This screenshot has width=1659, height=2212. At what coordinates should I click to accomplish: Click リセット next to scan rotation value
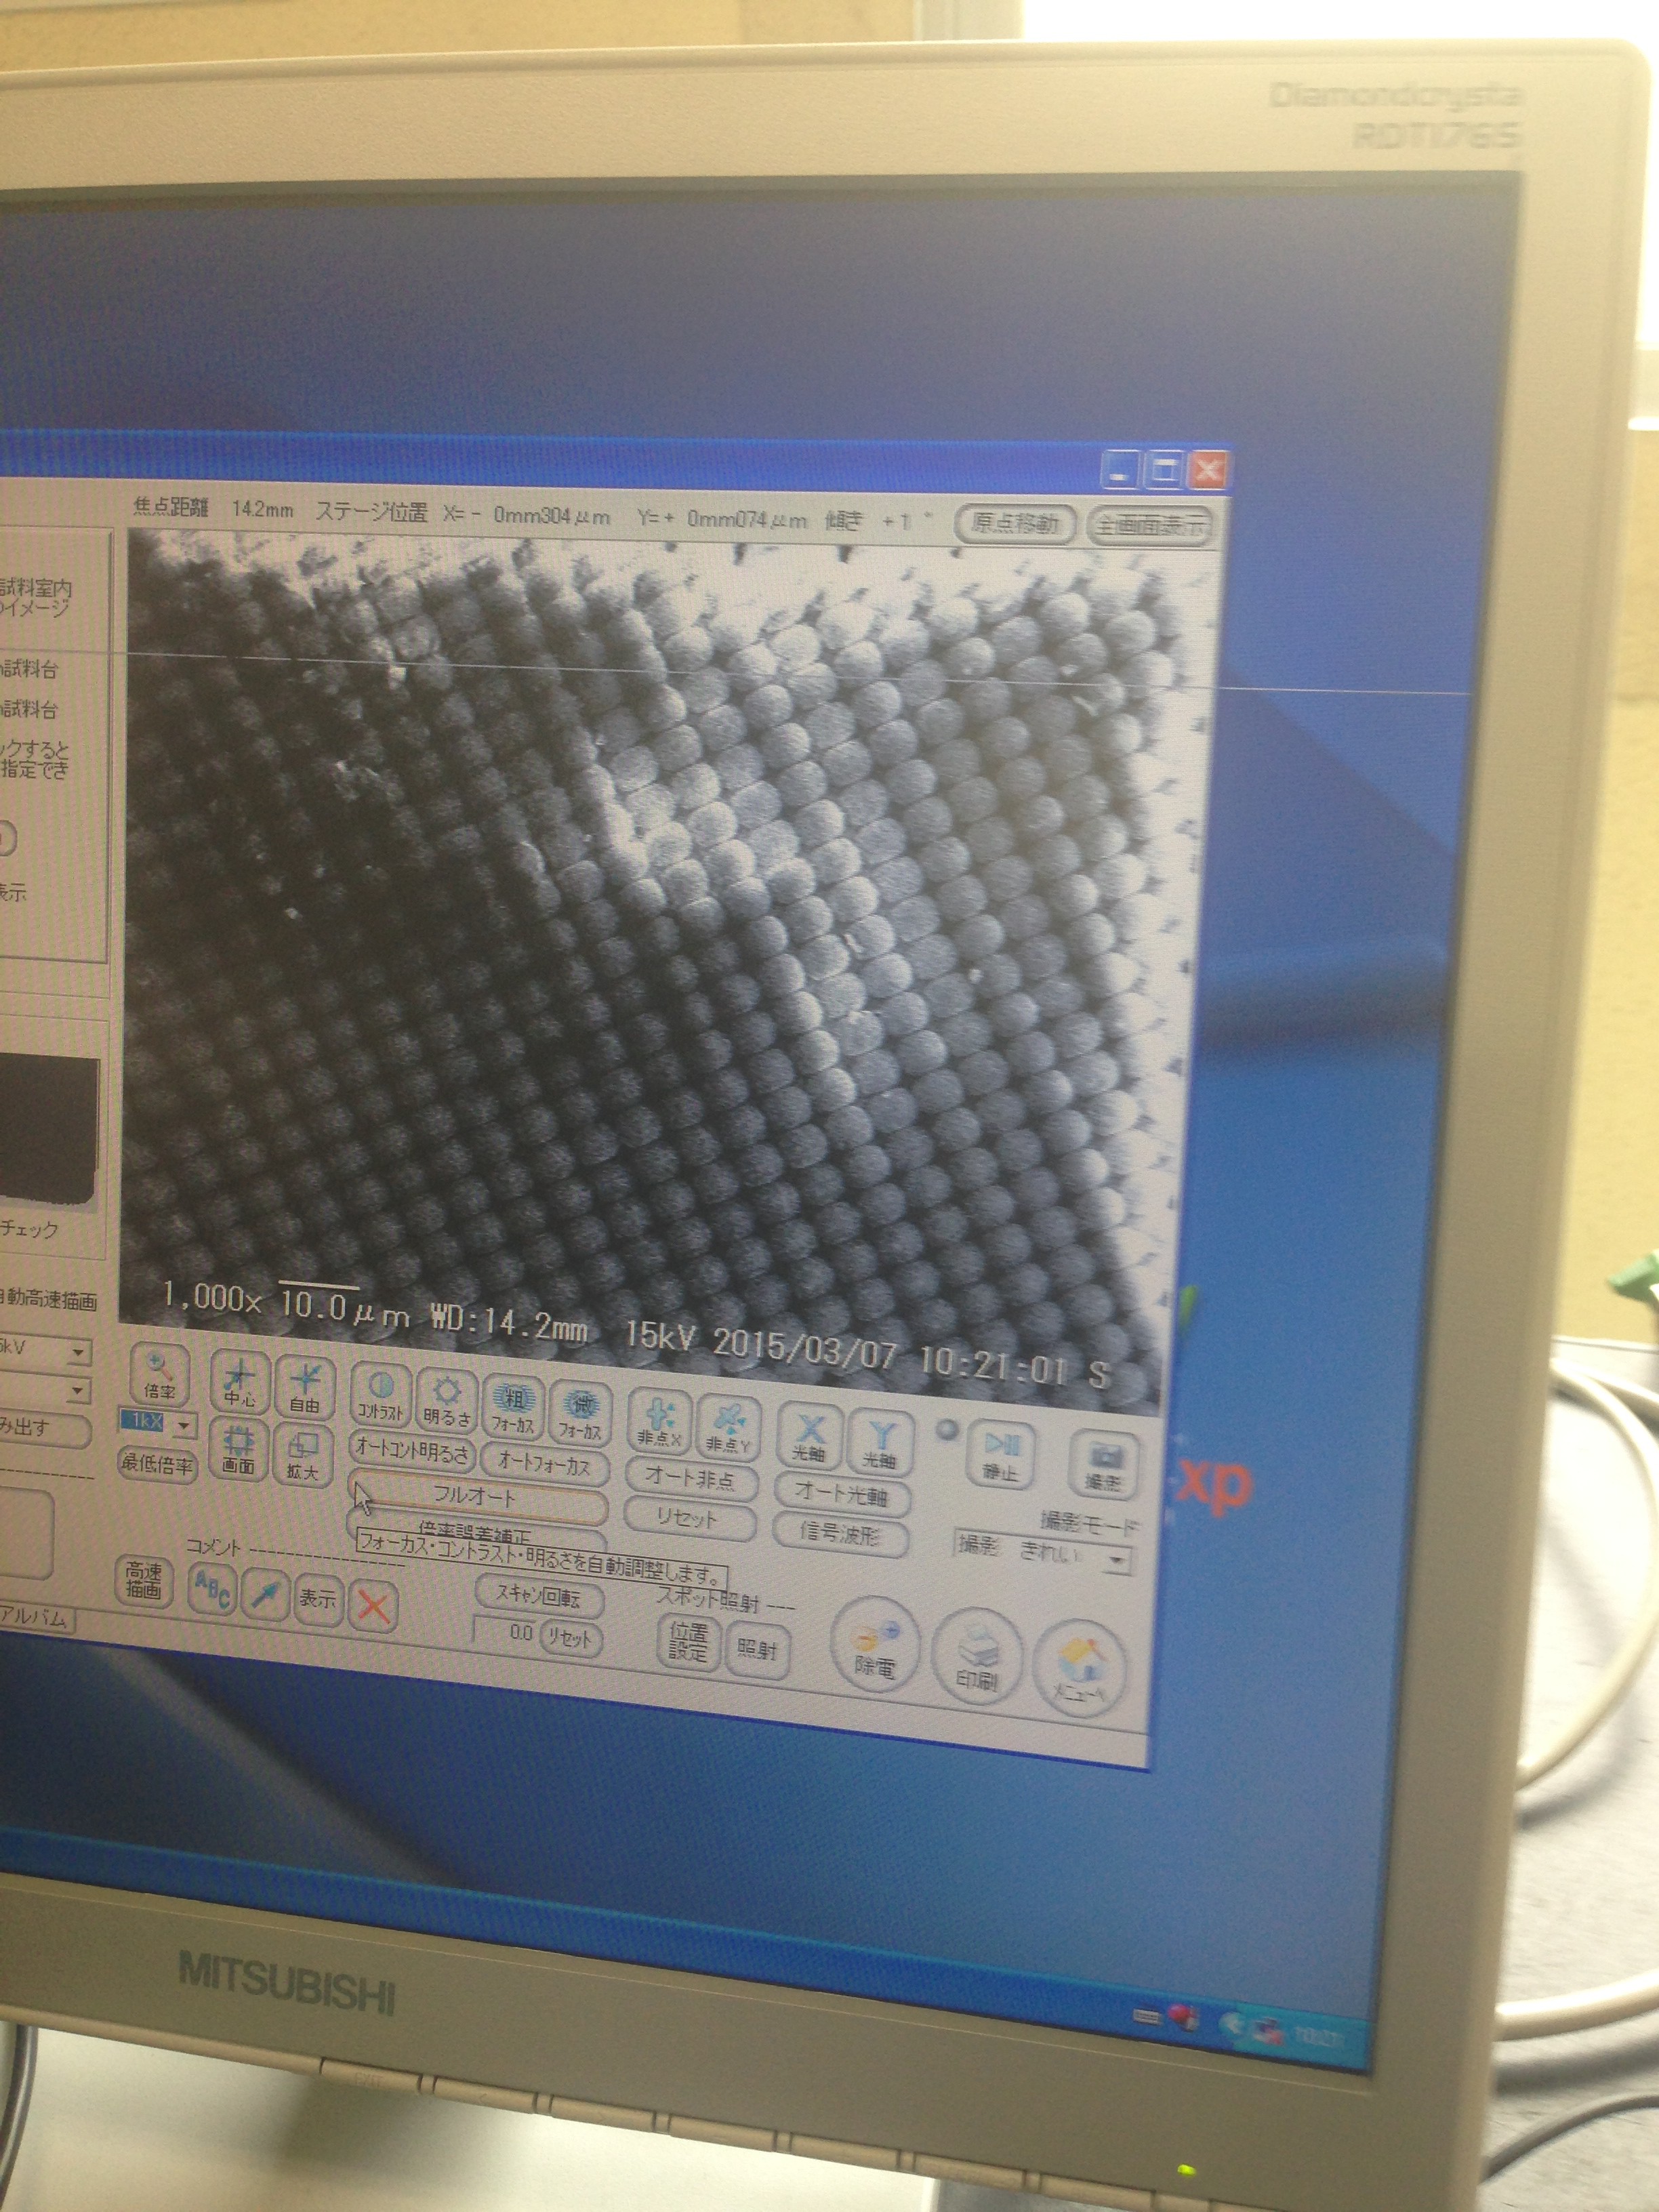coord(571,1638)
